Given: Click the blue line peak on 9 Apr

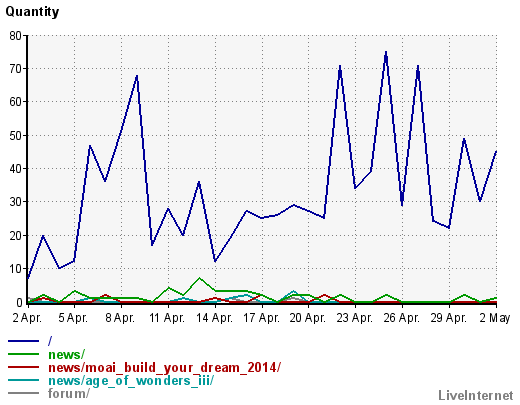Looking at the screenshot, I should click(x=137, y=76).
